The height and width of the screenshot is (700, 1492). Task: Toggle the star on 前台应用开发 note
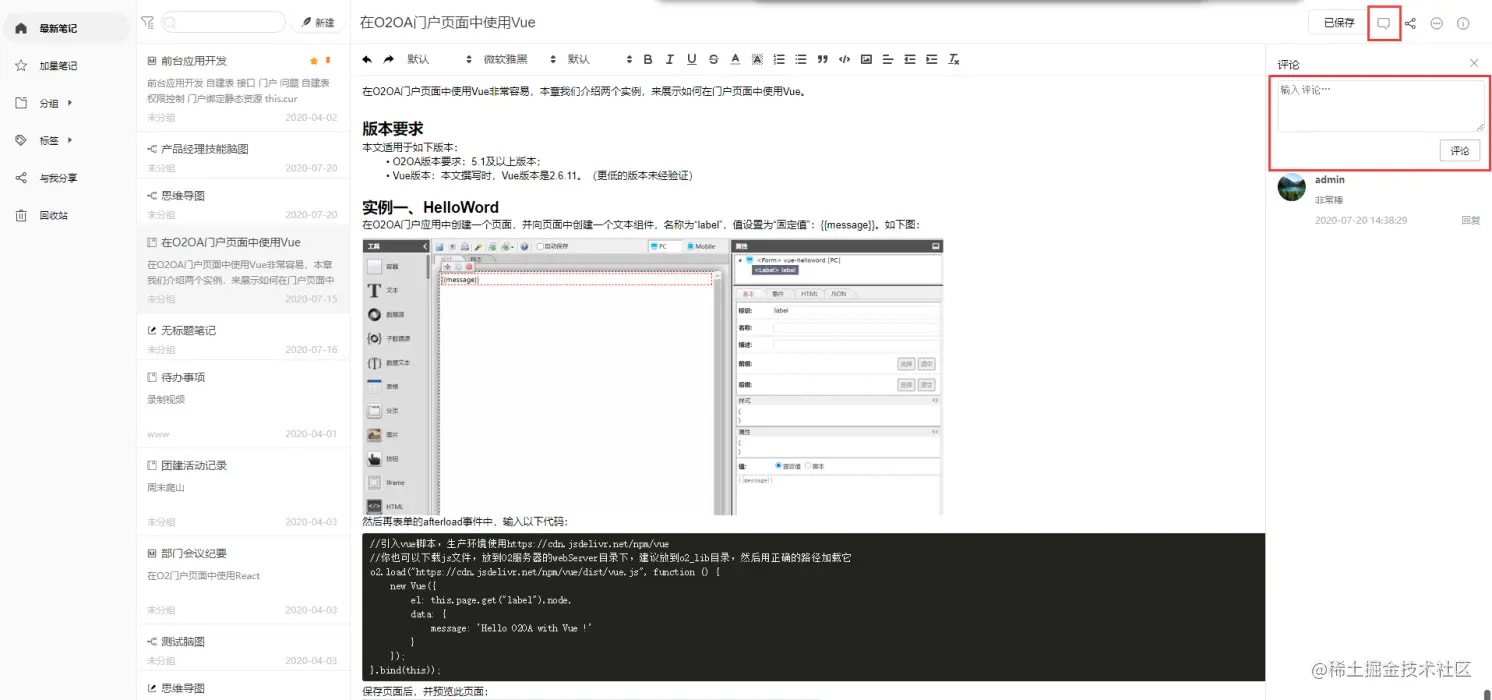314,61
